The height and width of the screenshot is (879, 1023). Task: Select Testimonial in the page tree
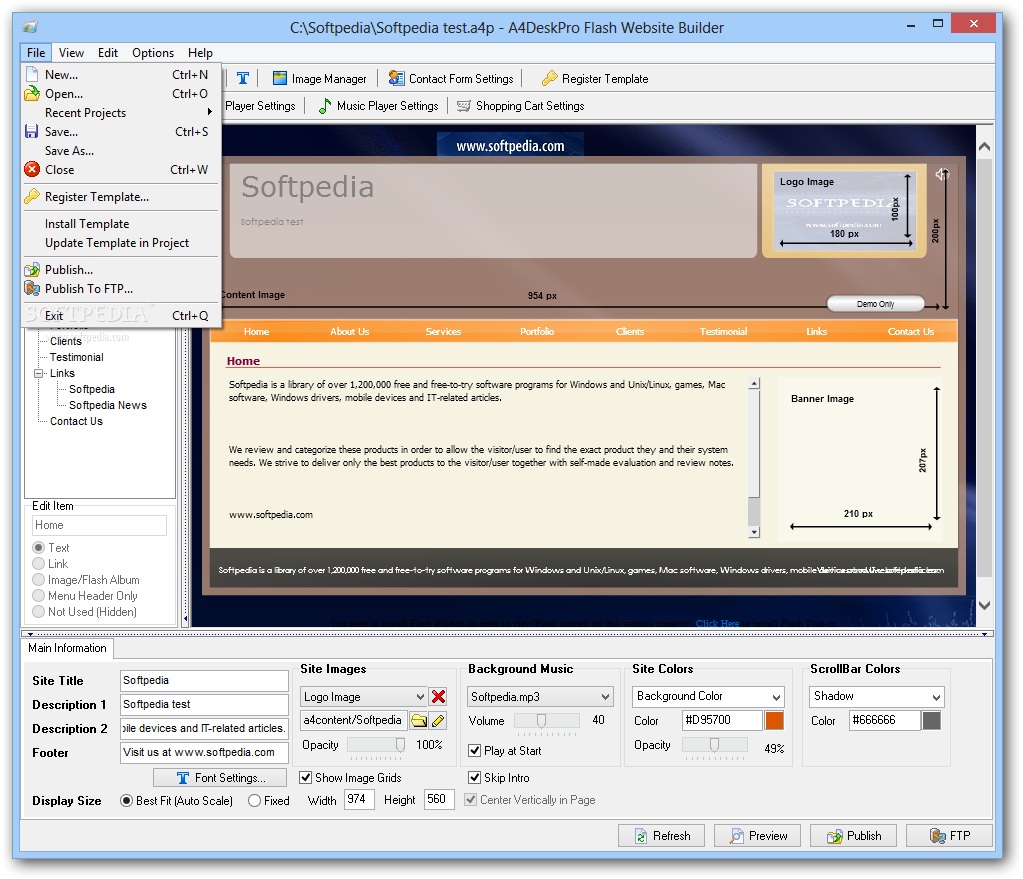[76, 357]
